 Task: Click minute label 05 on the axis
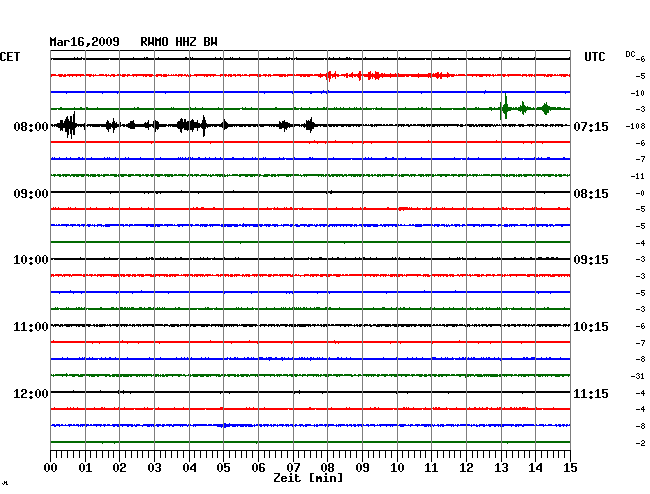[x=223, y=467]
